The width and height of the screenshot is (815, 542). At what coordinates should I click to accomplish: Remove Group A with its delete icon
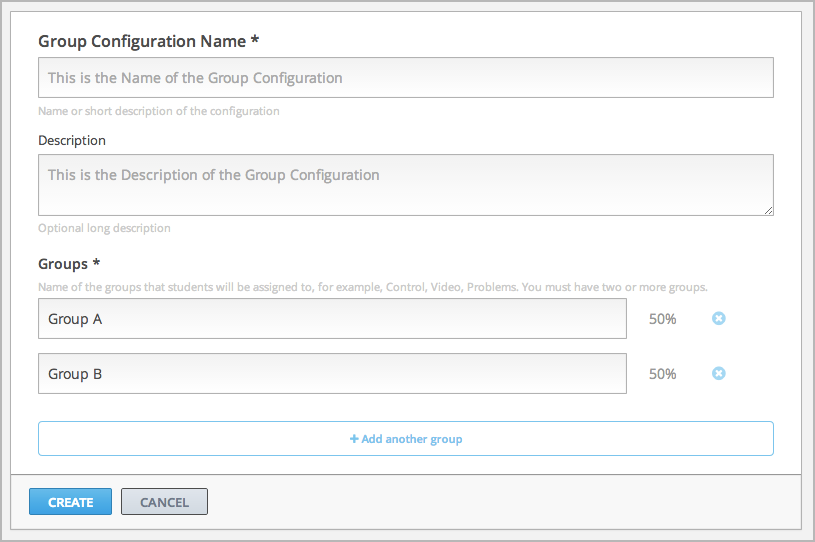[x=718, y=319]
